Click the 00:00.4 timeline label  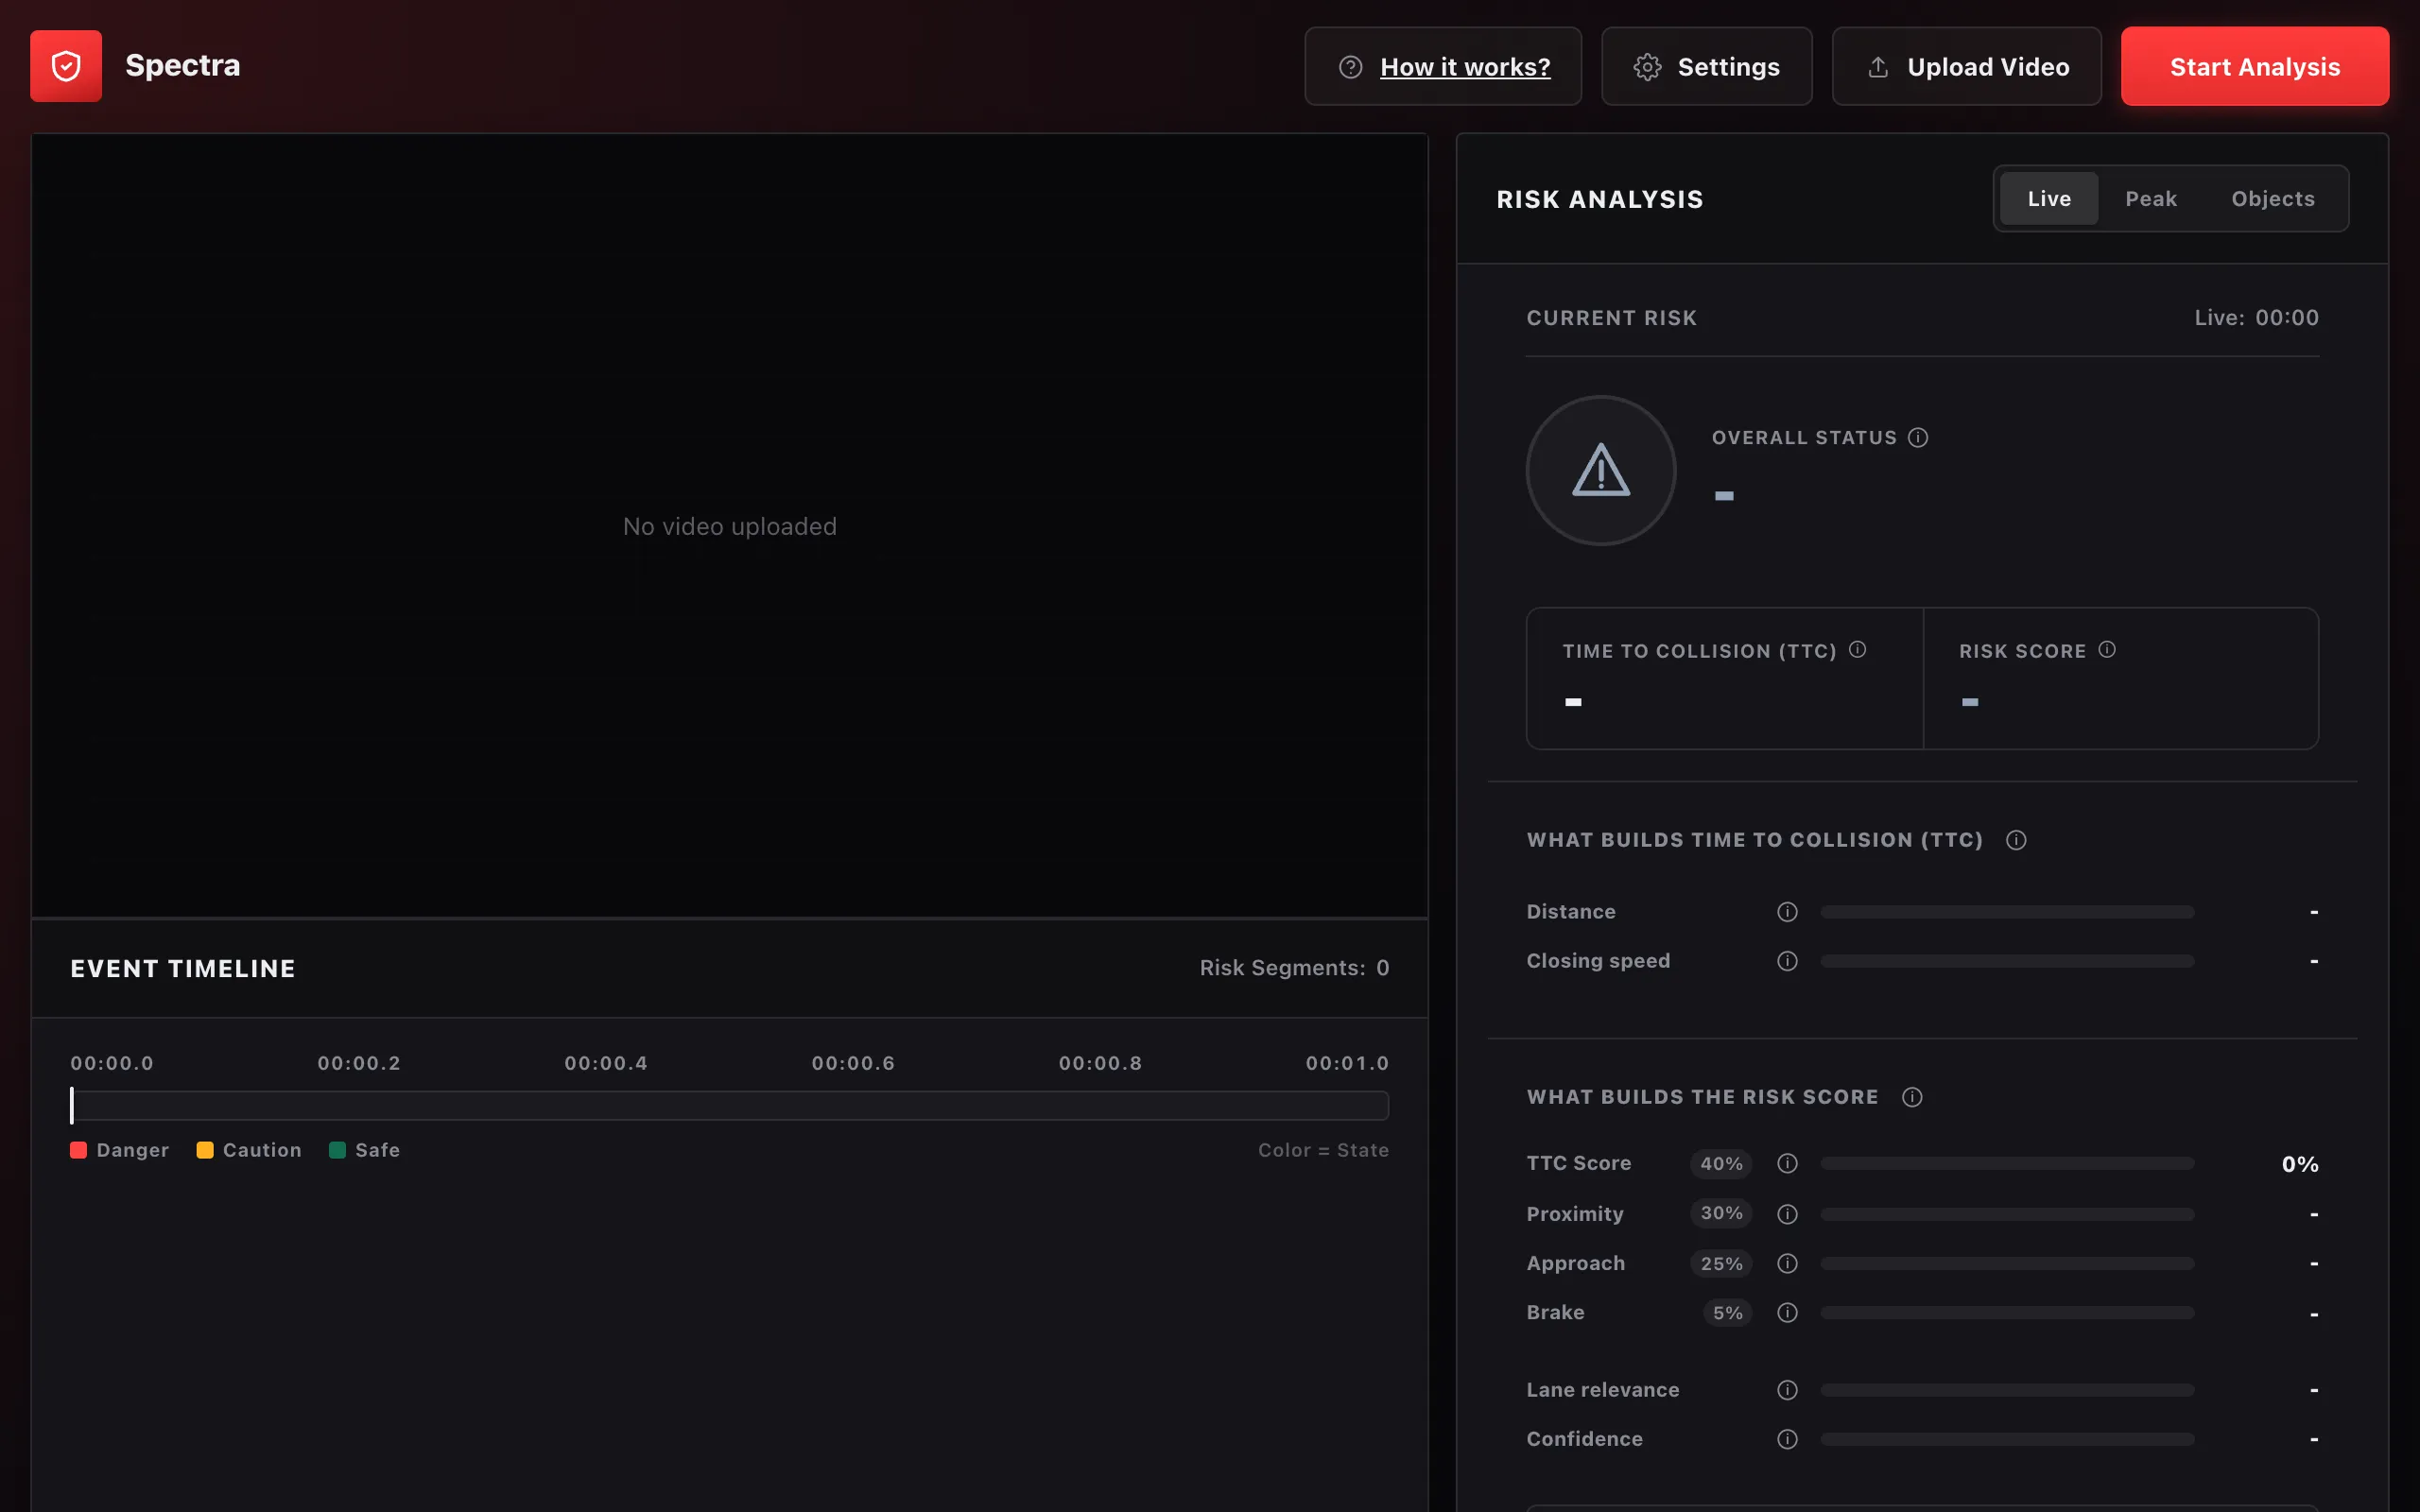click(x=606, y=1063)
